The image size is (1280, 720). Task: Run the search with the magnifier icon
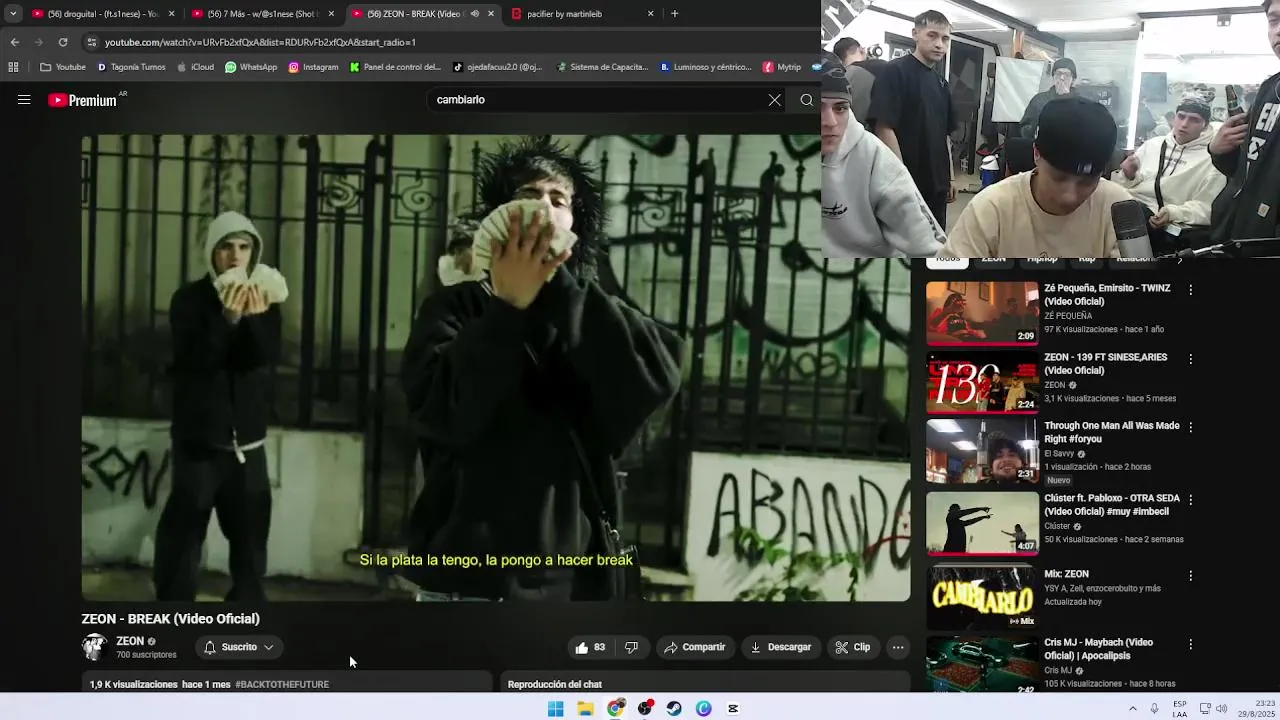pyautogui.click(x=807, y=100)
